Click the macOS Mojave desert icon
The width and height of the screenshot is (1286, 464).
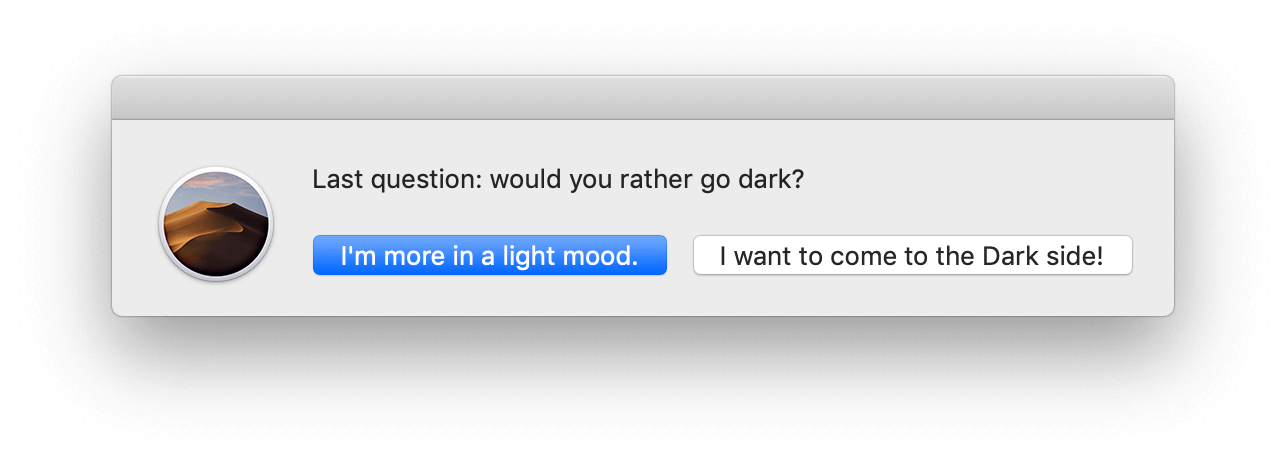pos(215,224)
